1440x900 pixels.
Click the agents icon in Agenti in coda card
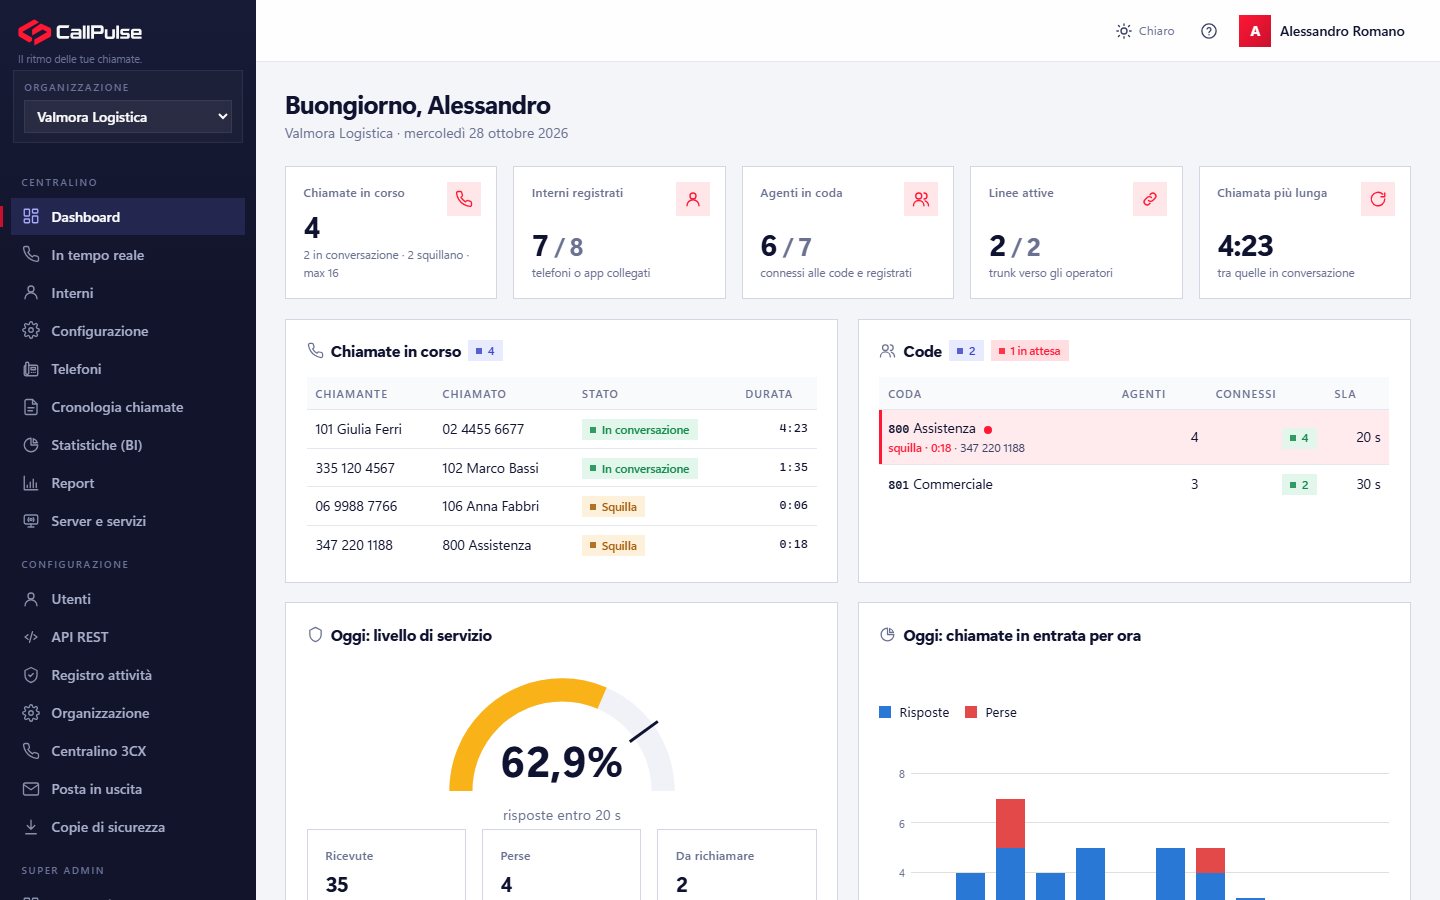click(921, 199)
